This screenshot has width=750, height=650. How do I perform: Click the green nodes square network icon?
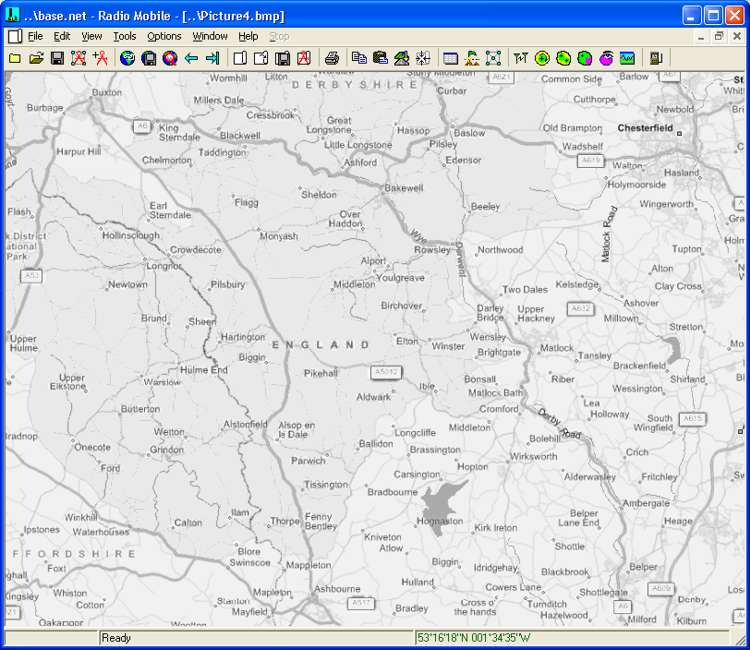click(493, 58)
